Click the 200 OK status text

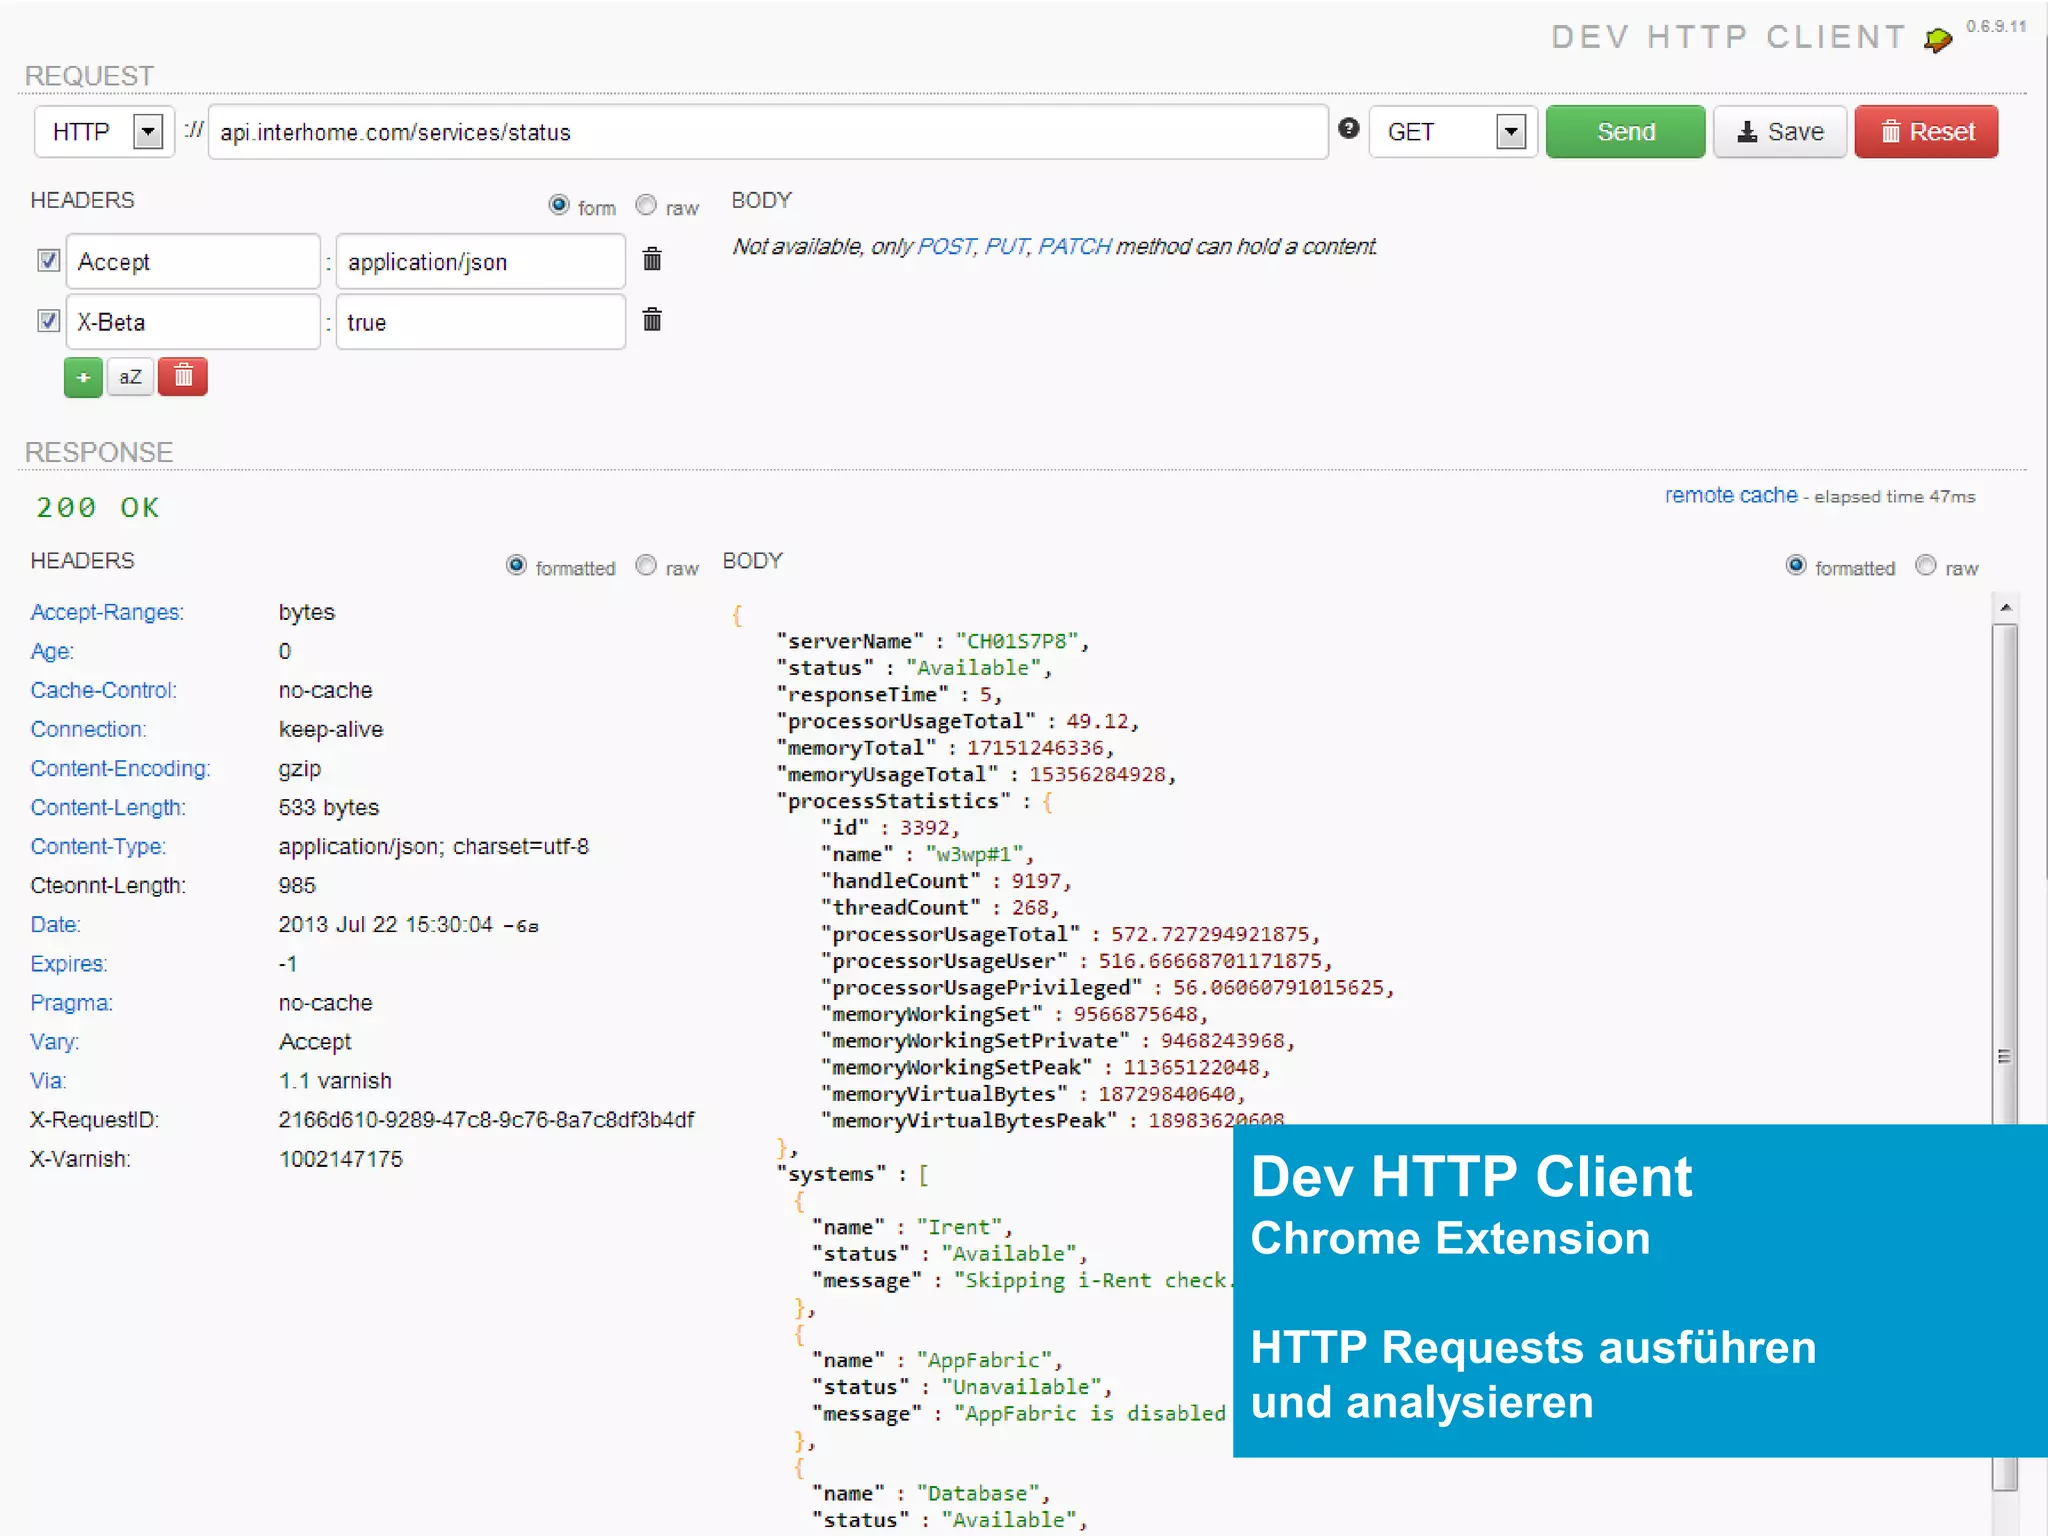[x=97, y=507]
